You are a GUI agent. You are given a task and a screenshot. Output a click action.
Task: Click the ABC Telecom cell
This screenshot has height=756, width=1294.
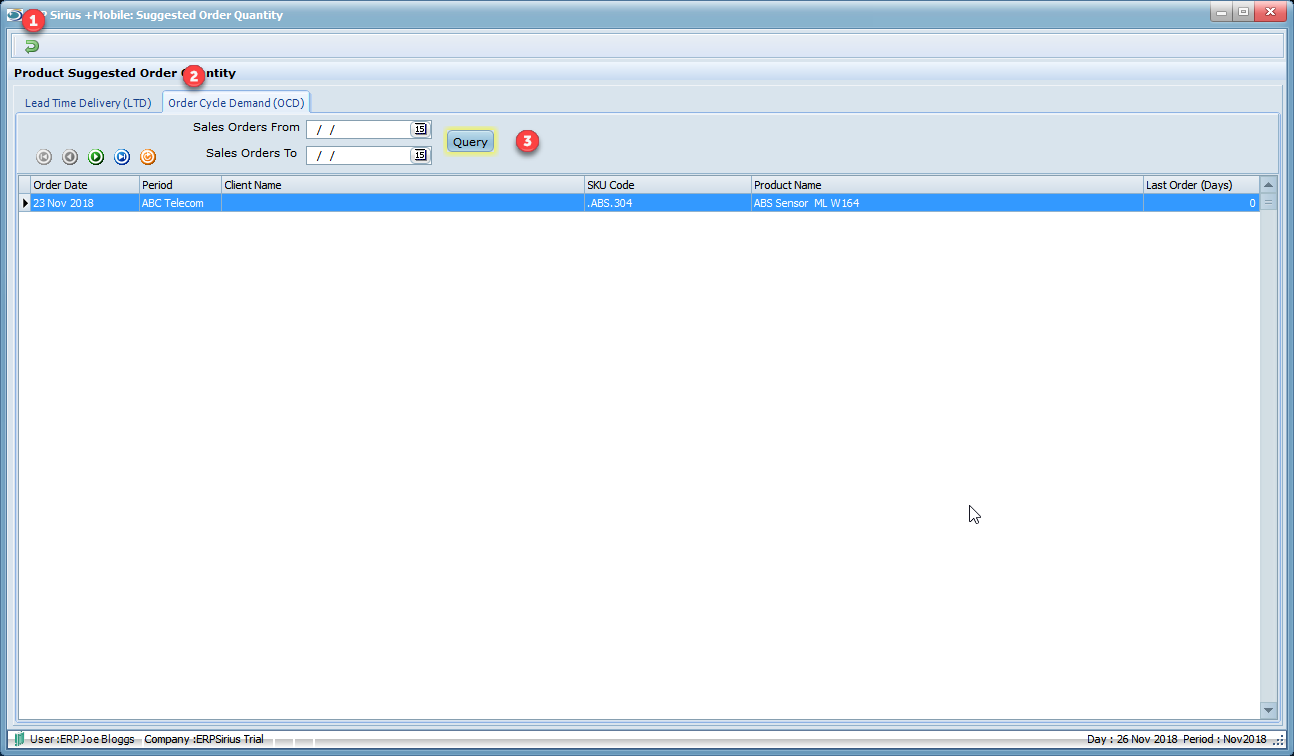[181, 203]
